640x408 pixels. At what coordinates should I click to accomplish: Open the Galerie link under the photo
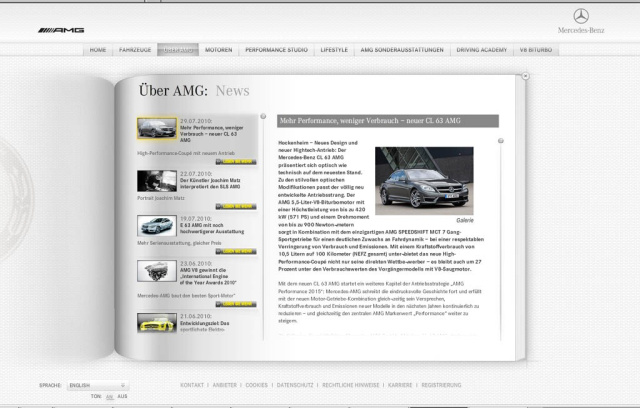click(x=465, y=220)
